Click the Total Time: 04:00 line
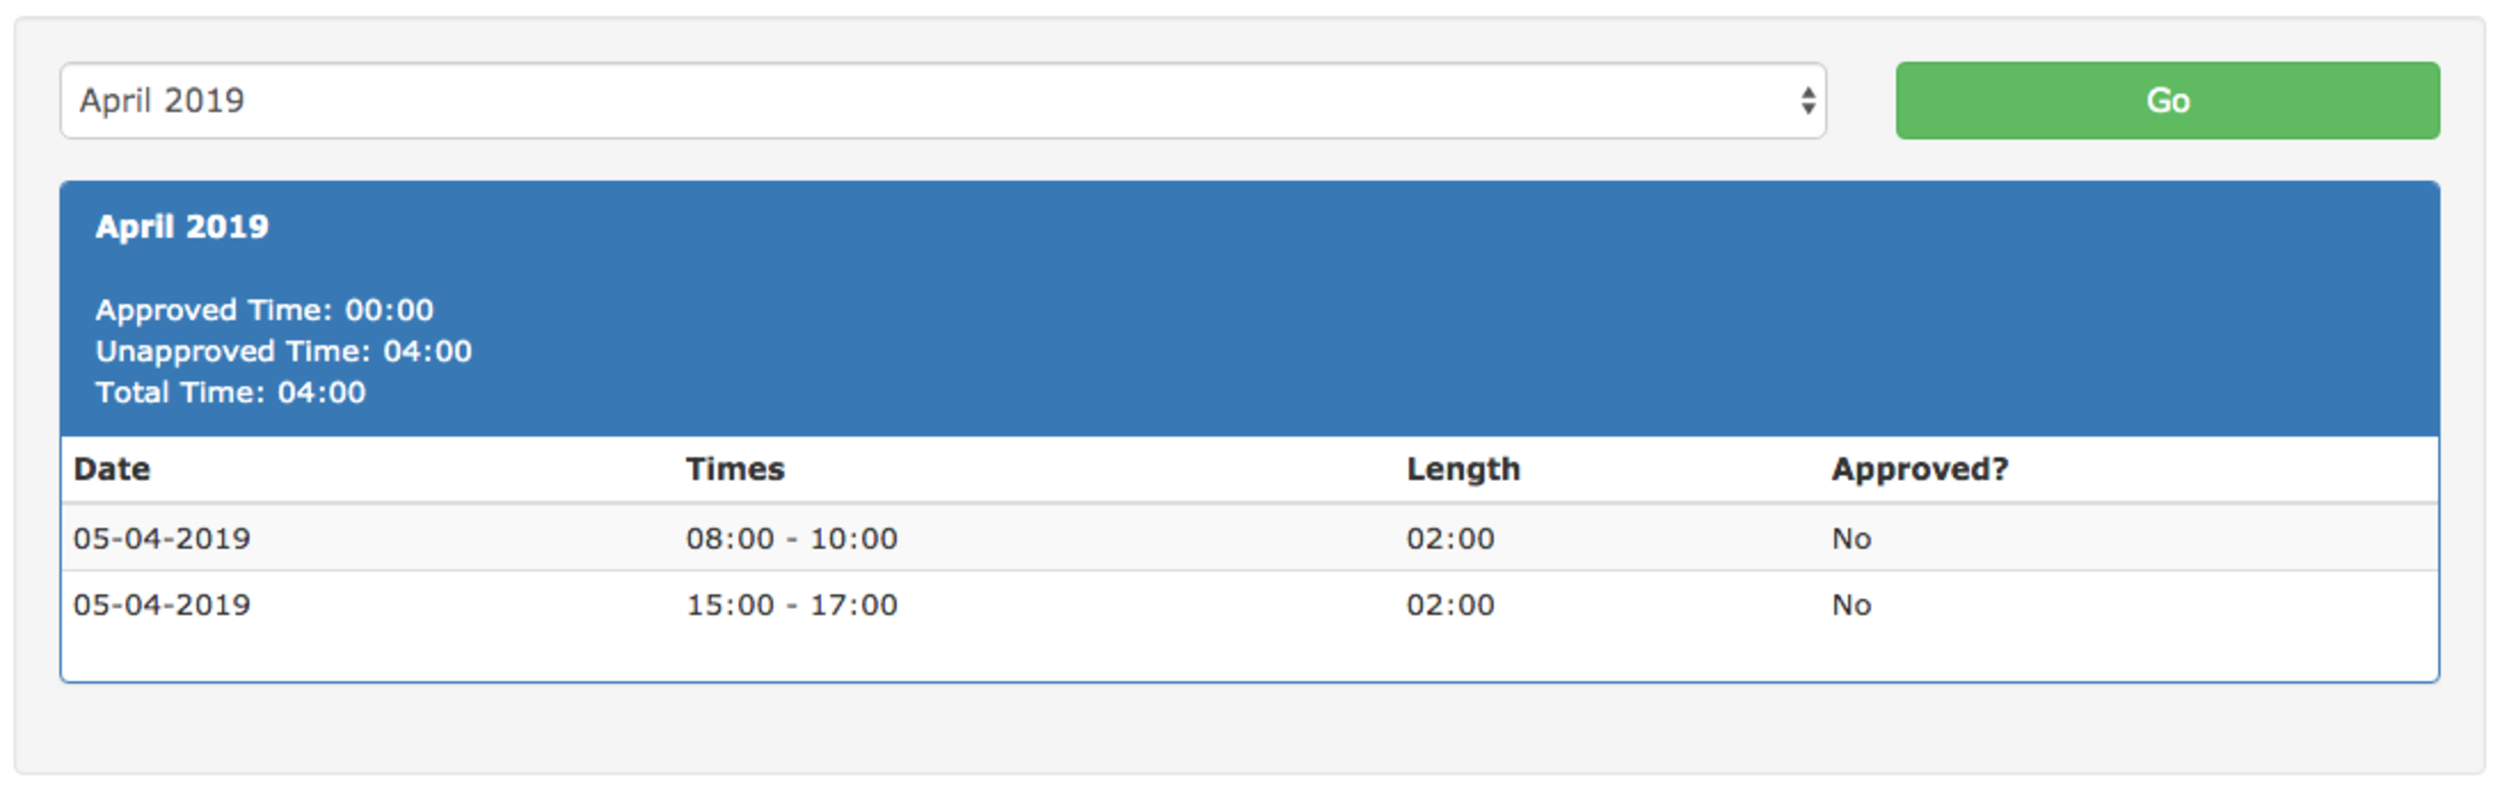This screenshot has height=791, width=2500. [x=231, y=392]
